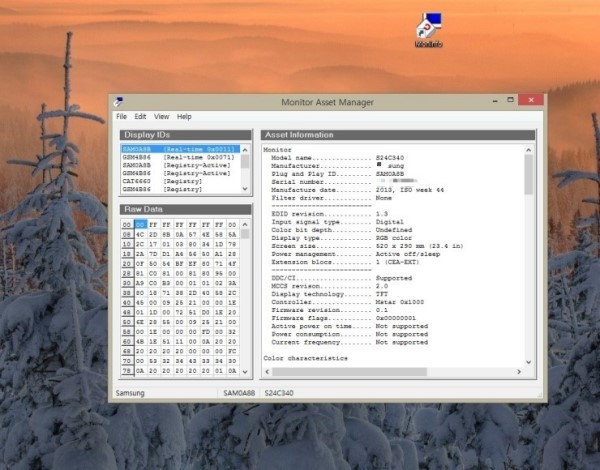Click Display IDs list scroll-down arrow
This screenshot has height=470, width=600.
pyautogui.click(x=245, y=189)
